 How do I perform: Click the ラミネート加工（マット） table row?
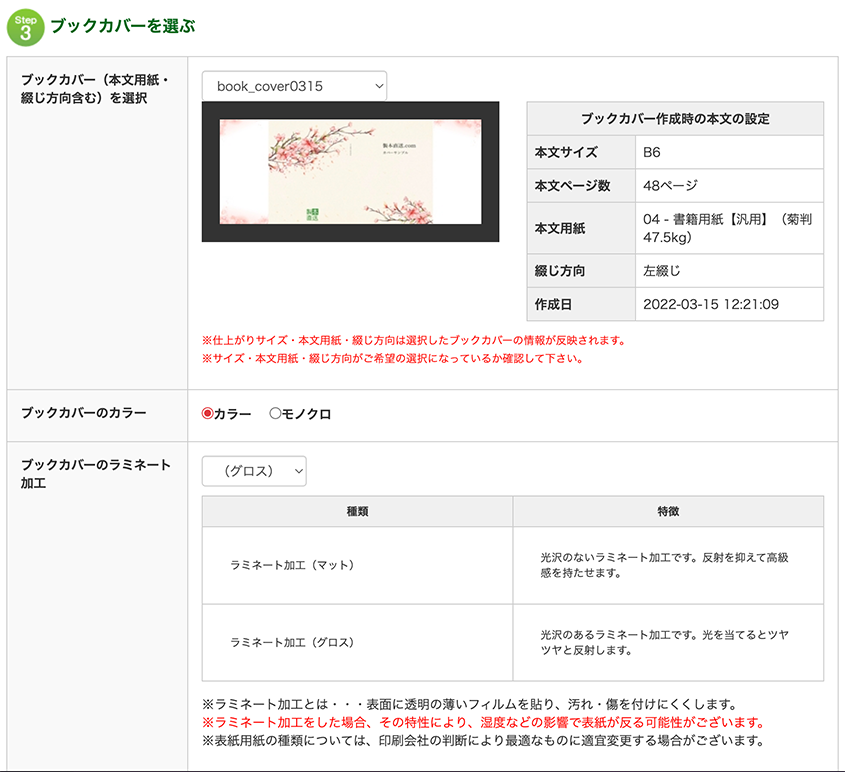[x=292, y=565]
